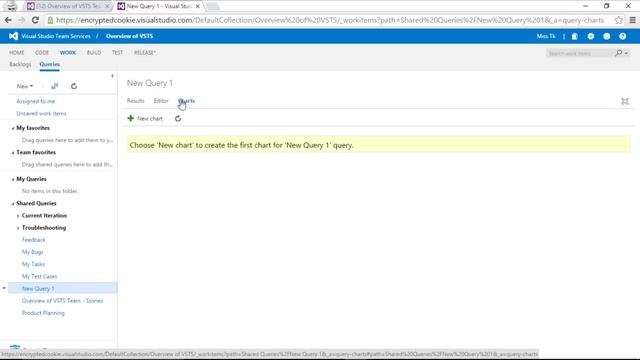
Task: Go back in browser history
Action: (x=8, y=20)
